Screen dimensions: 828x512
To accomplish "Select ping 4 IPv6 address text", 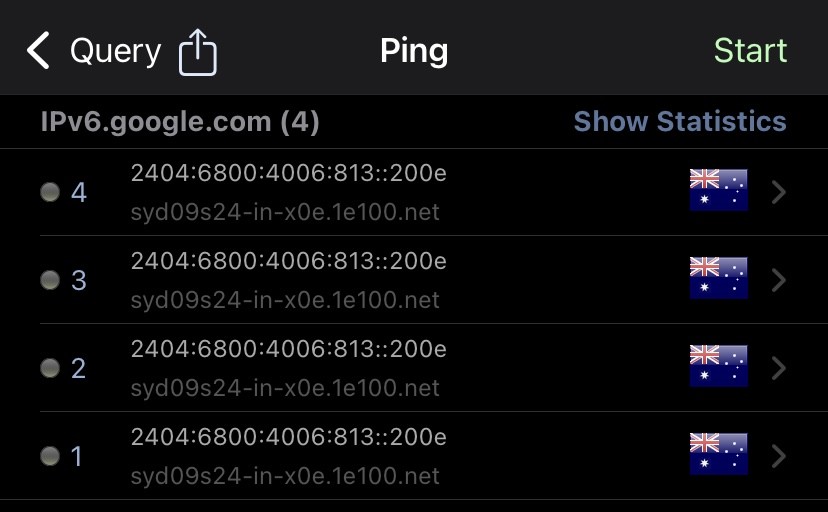I will (288, 174).
